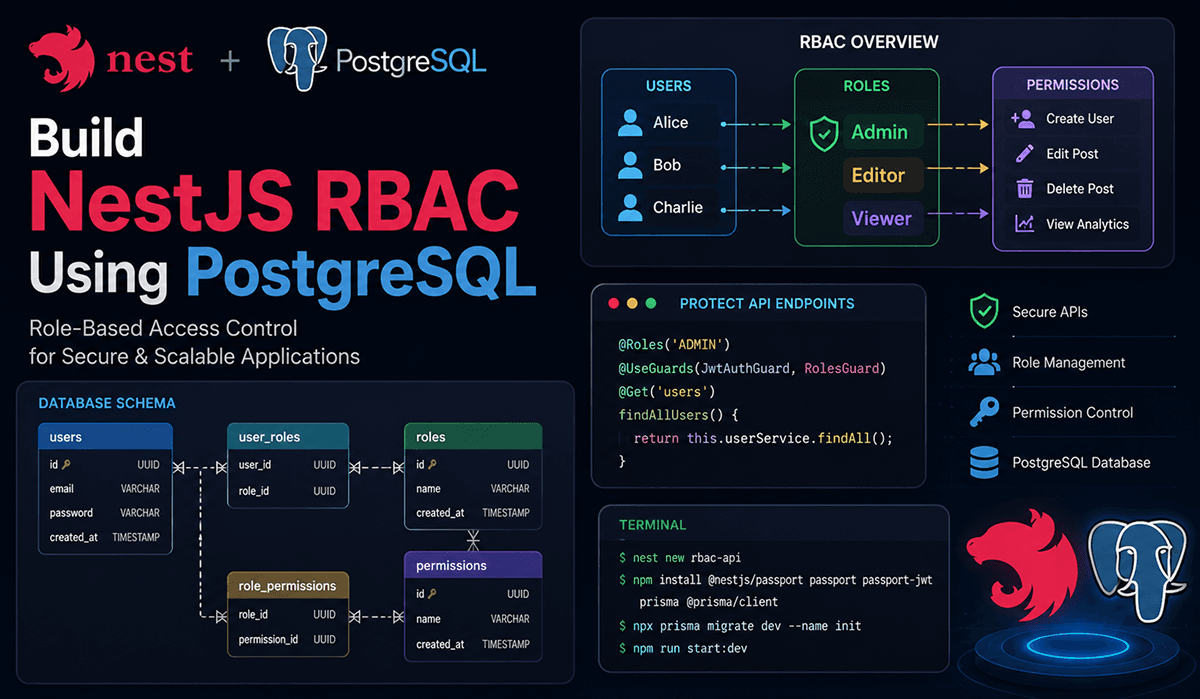Click the PERMISSIONS heading in the overview
Image resolution: width=1200 pixels, height=699 pixels.
1072,85
